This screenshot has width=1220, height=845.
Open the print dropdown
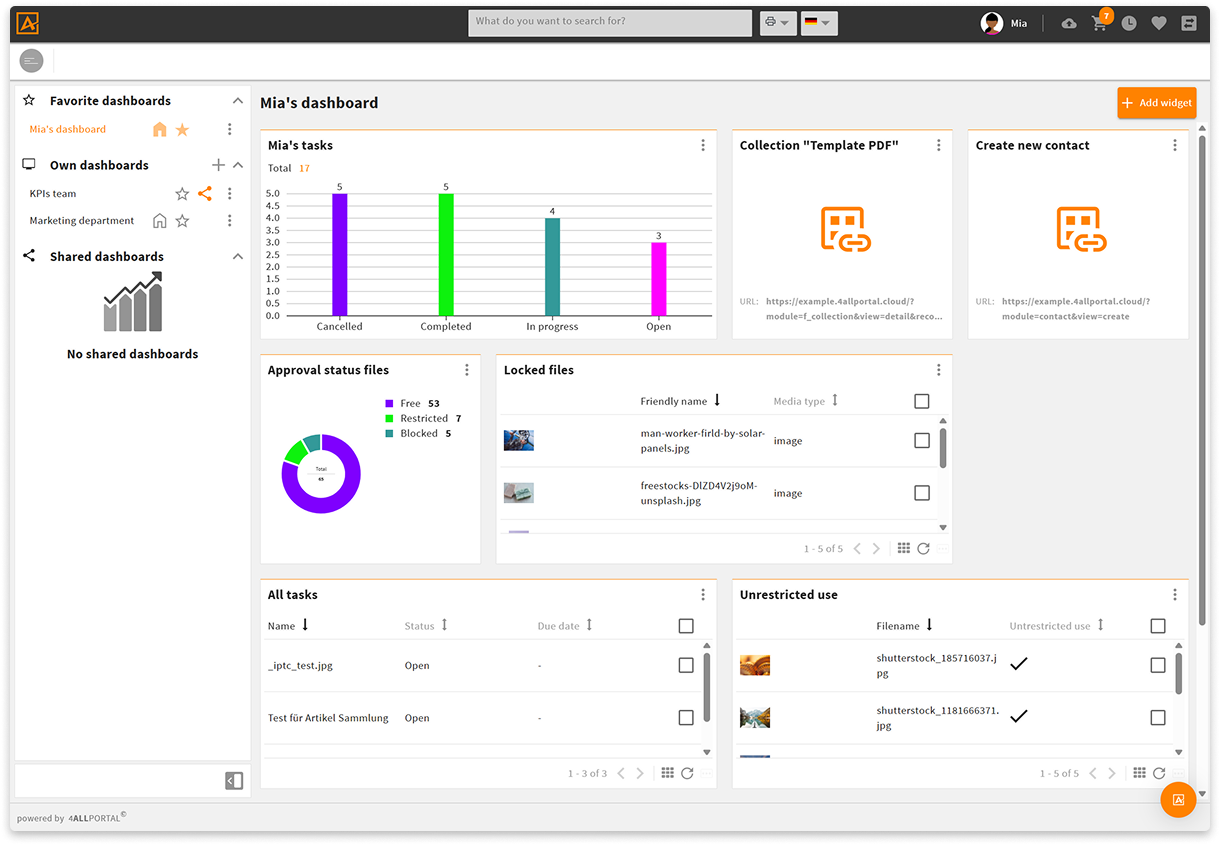tap(778, 23)
